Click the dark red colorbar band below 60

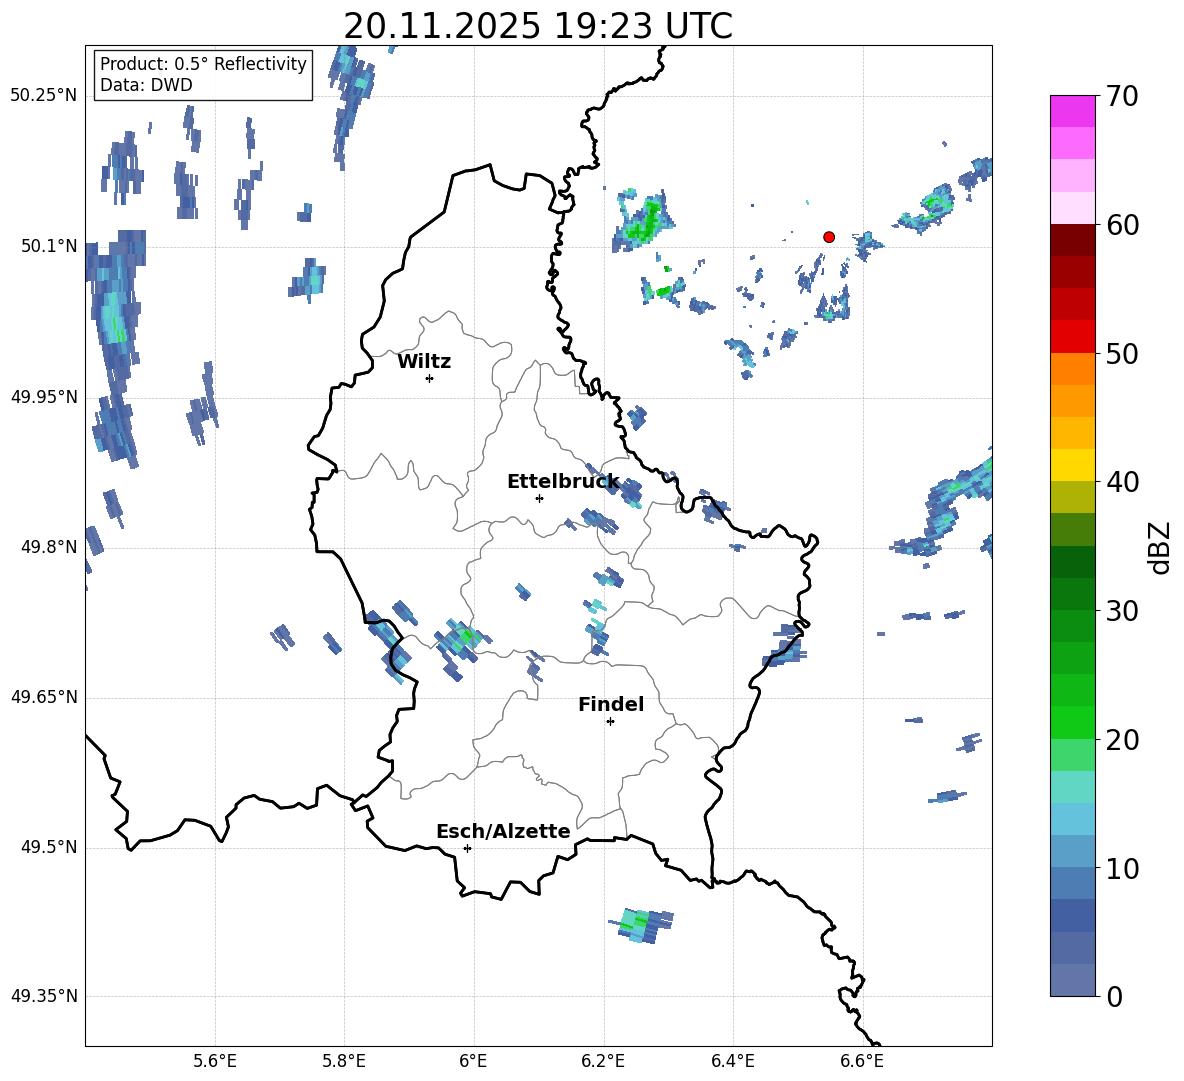(1072, 240)
